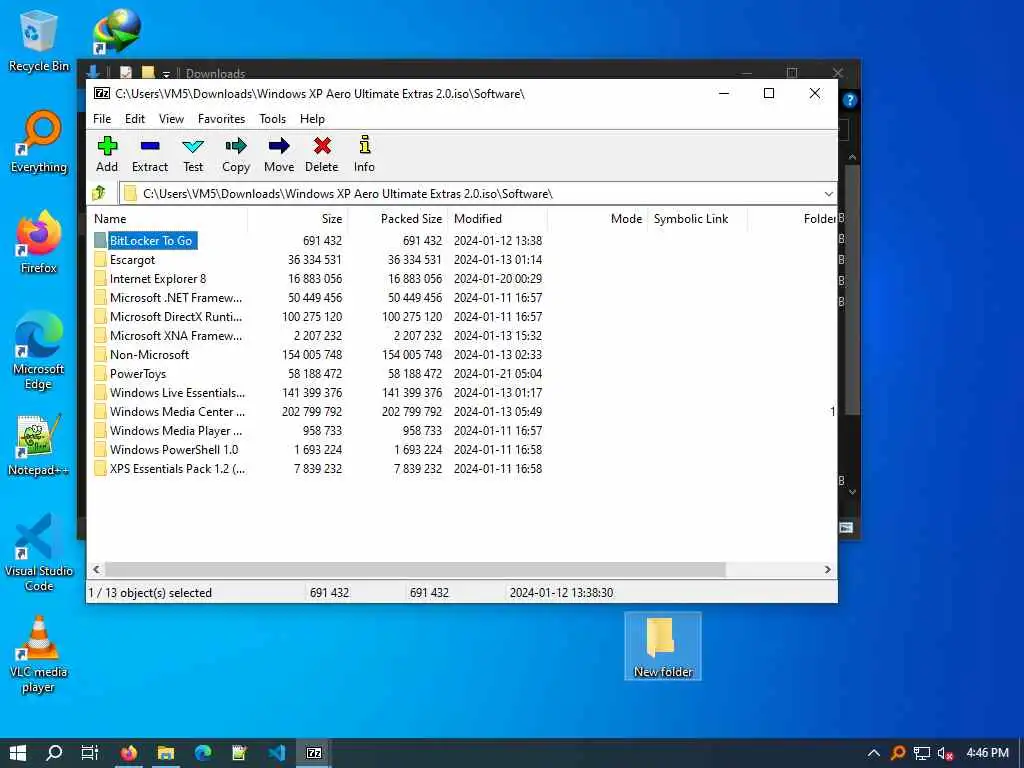Select the Notepad++ desktop shortcut

pos(39,445)
